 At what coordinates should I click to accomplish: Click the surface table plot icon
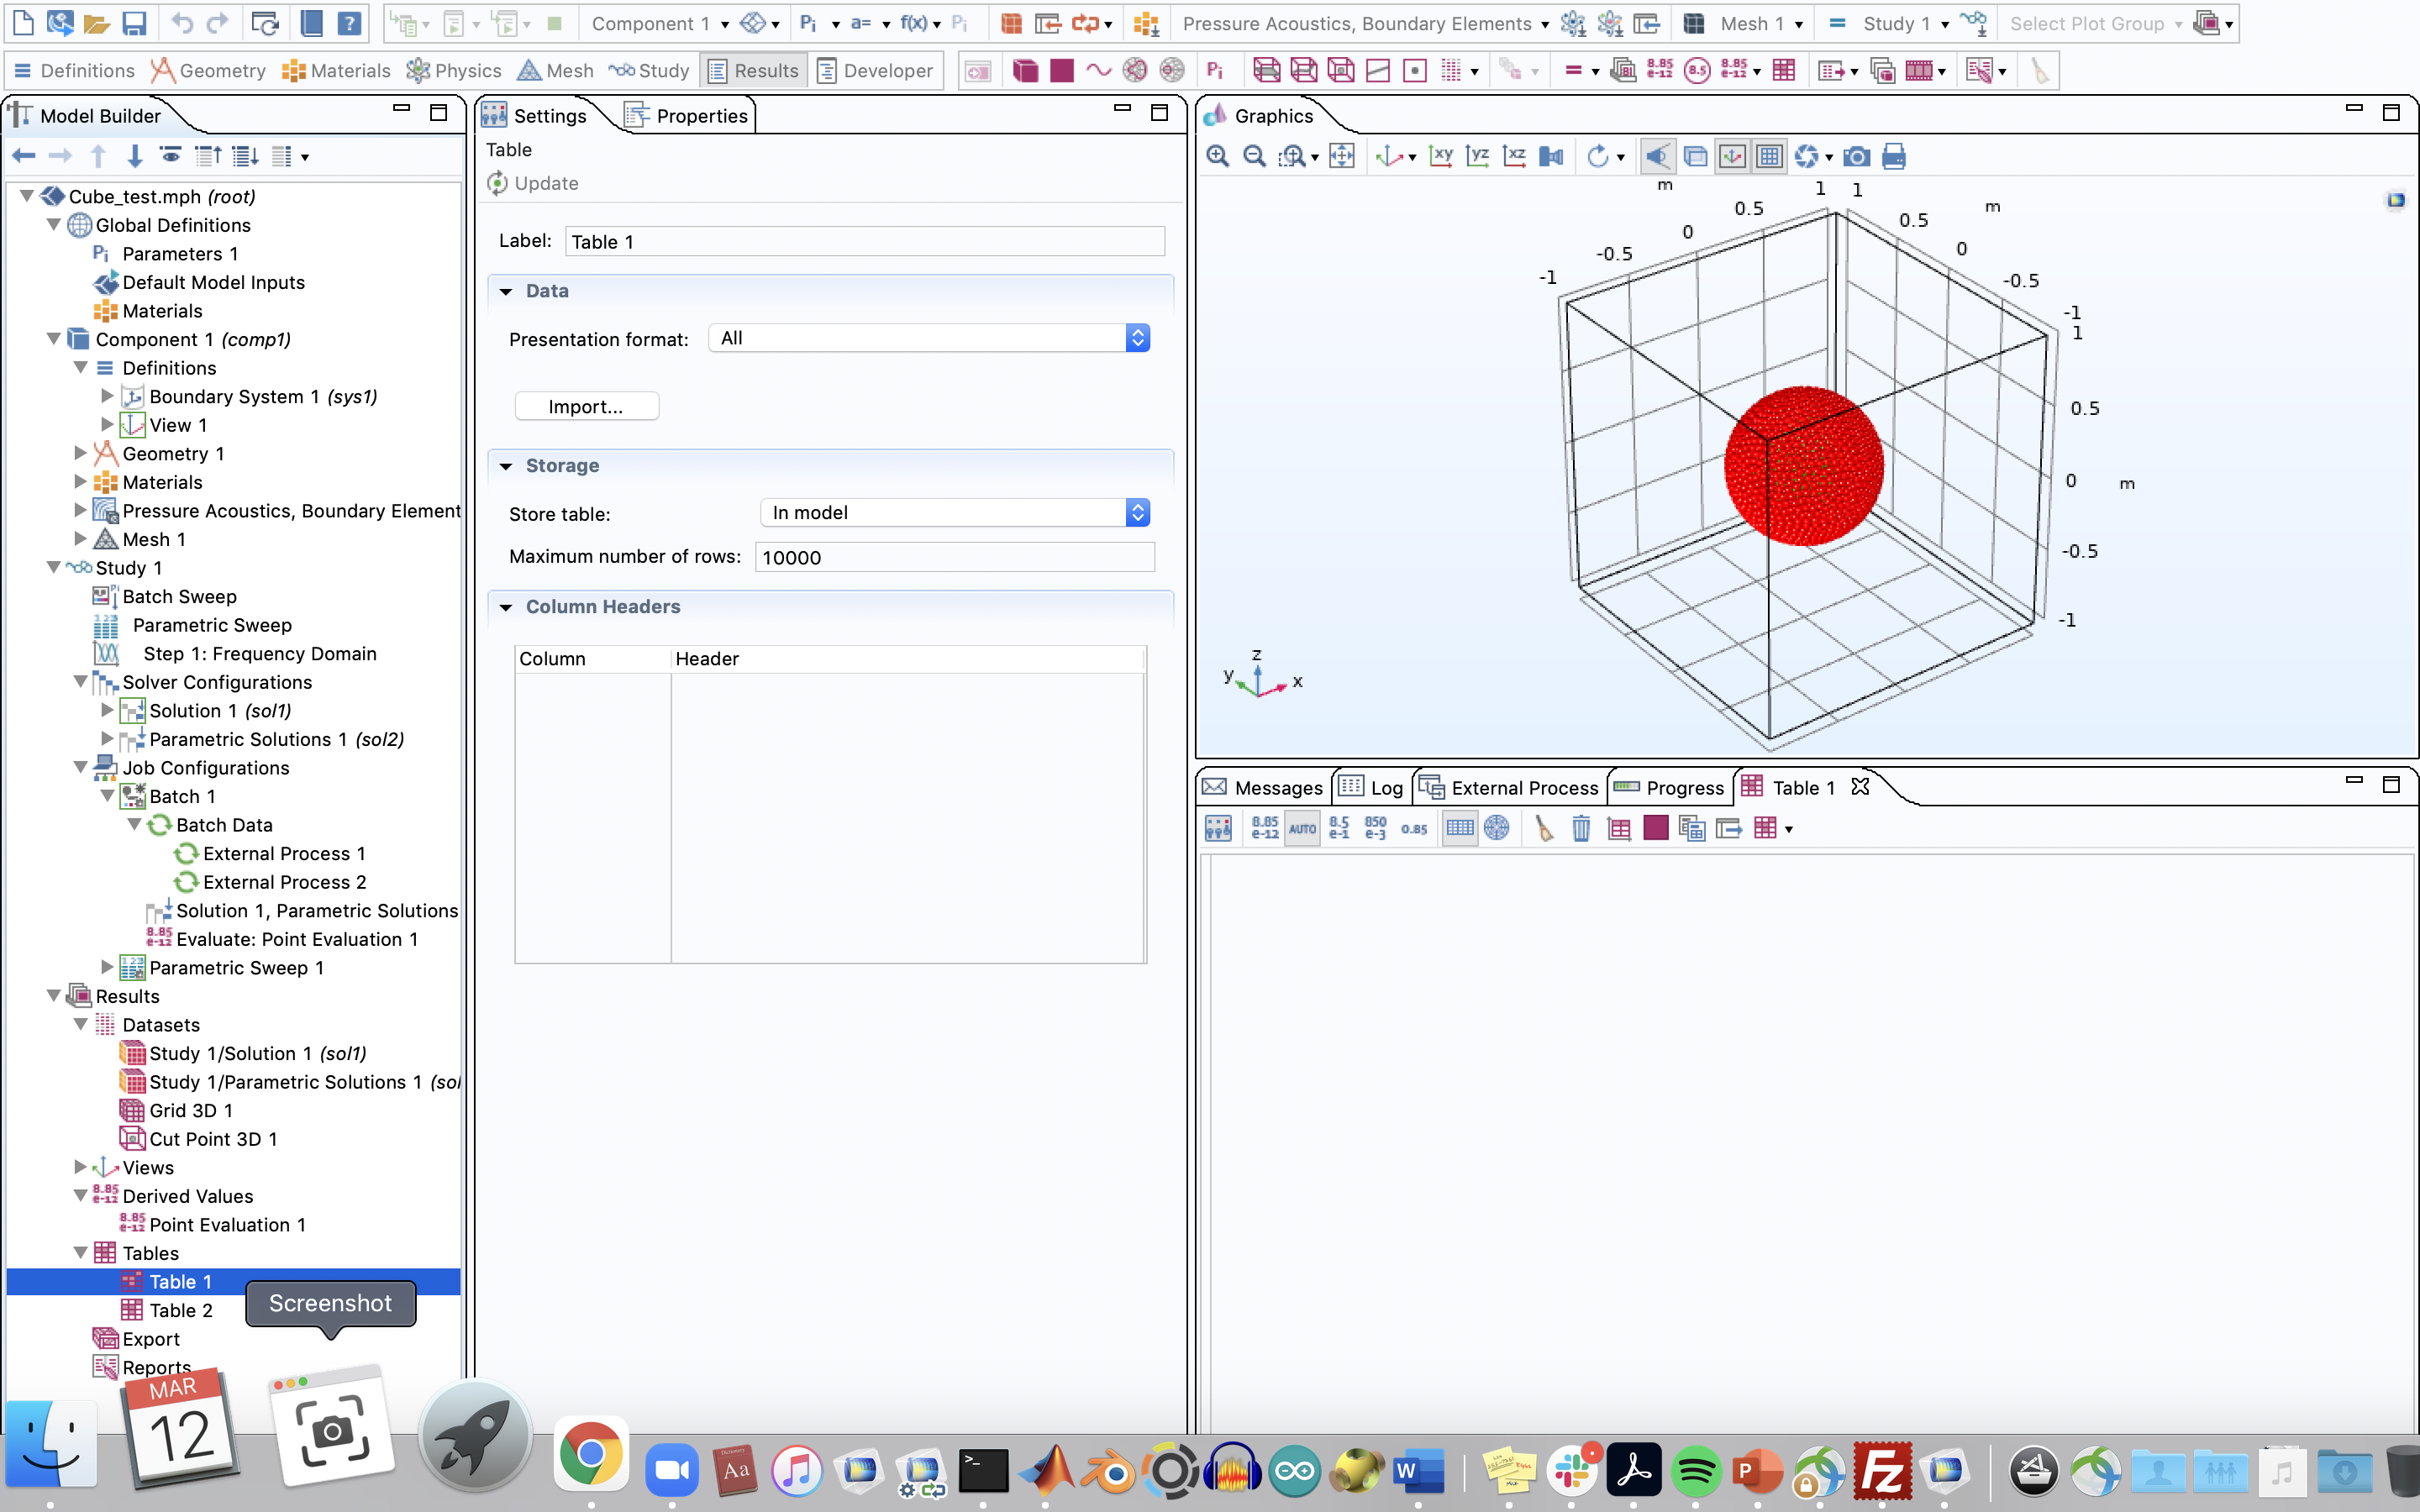(x=1656, y=828)
